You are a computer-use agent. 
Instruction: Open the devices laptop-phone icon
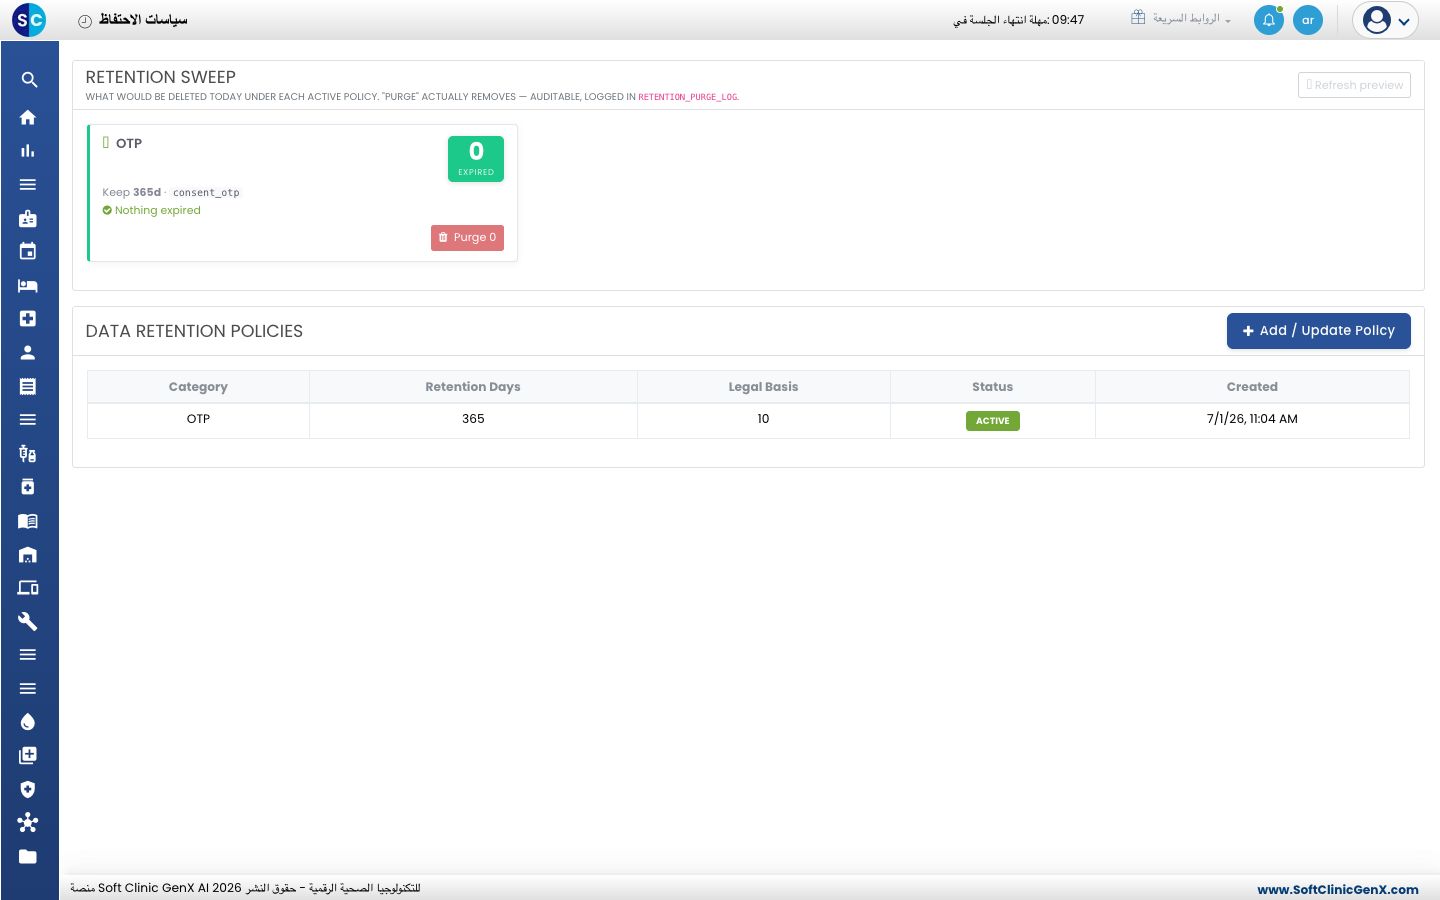(28, 588)
